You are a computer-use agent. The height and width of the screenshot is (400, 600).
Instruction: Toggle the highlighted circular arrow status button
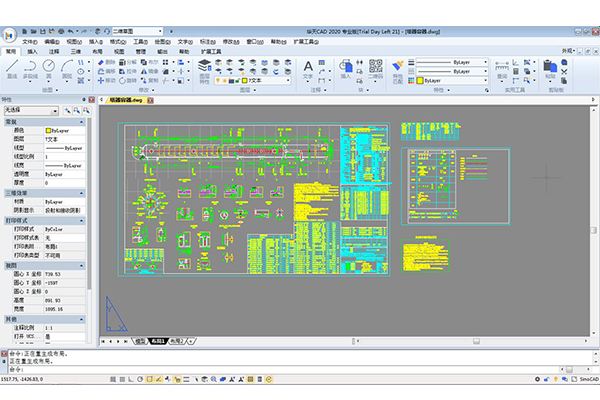[x=269, y=379]
